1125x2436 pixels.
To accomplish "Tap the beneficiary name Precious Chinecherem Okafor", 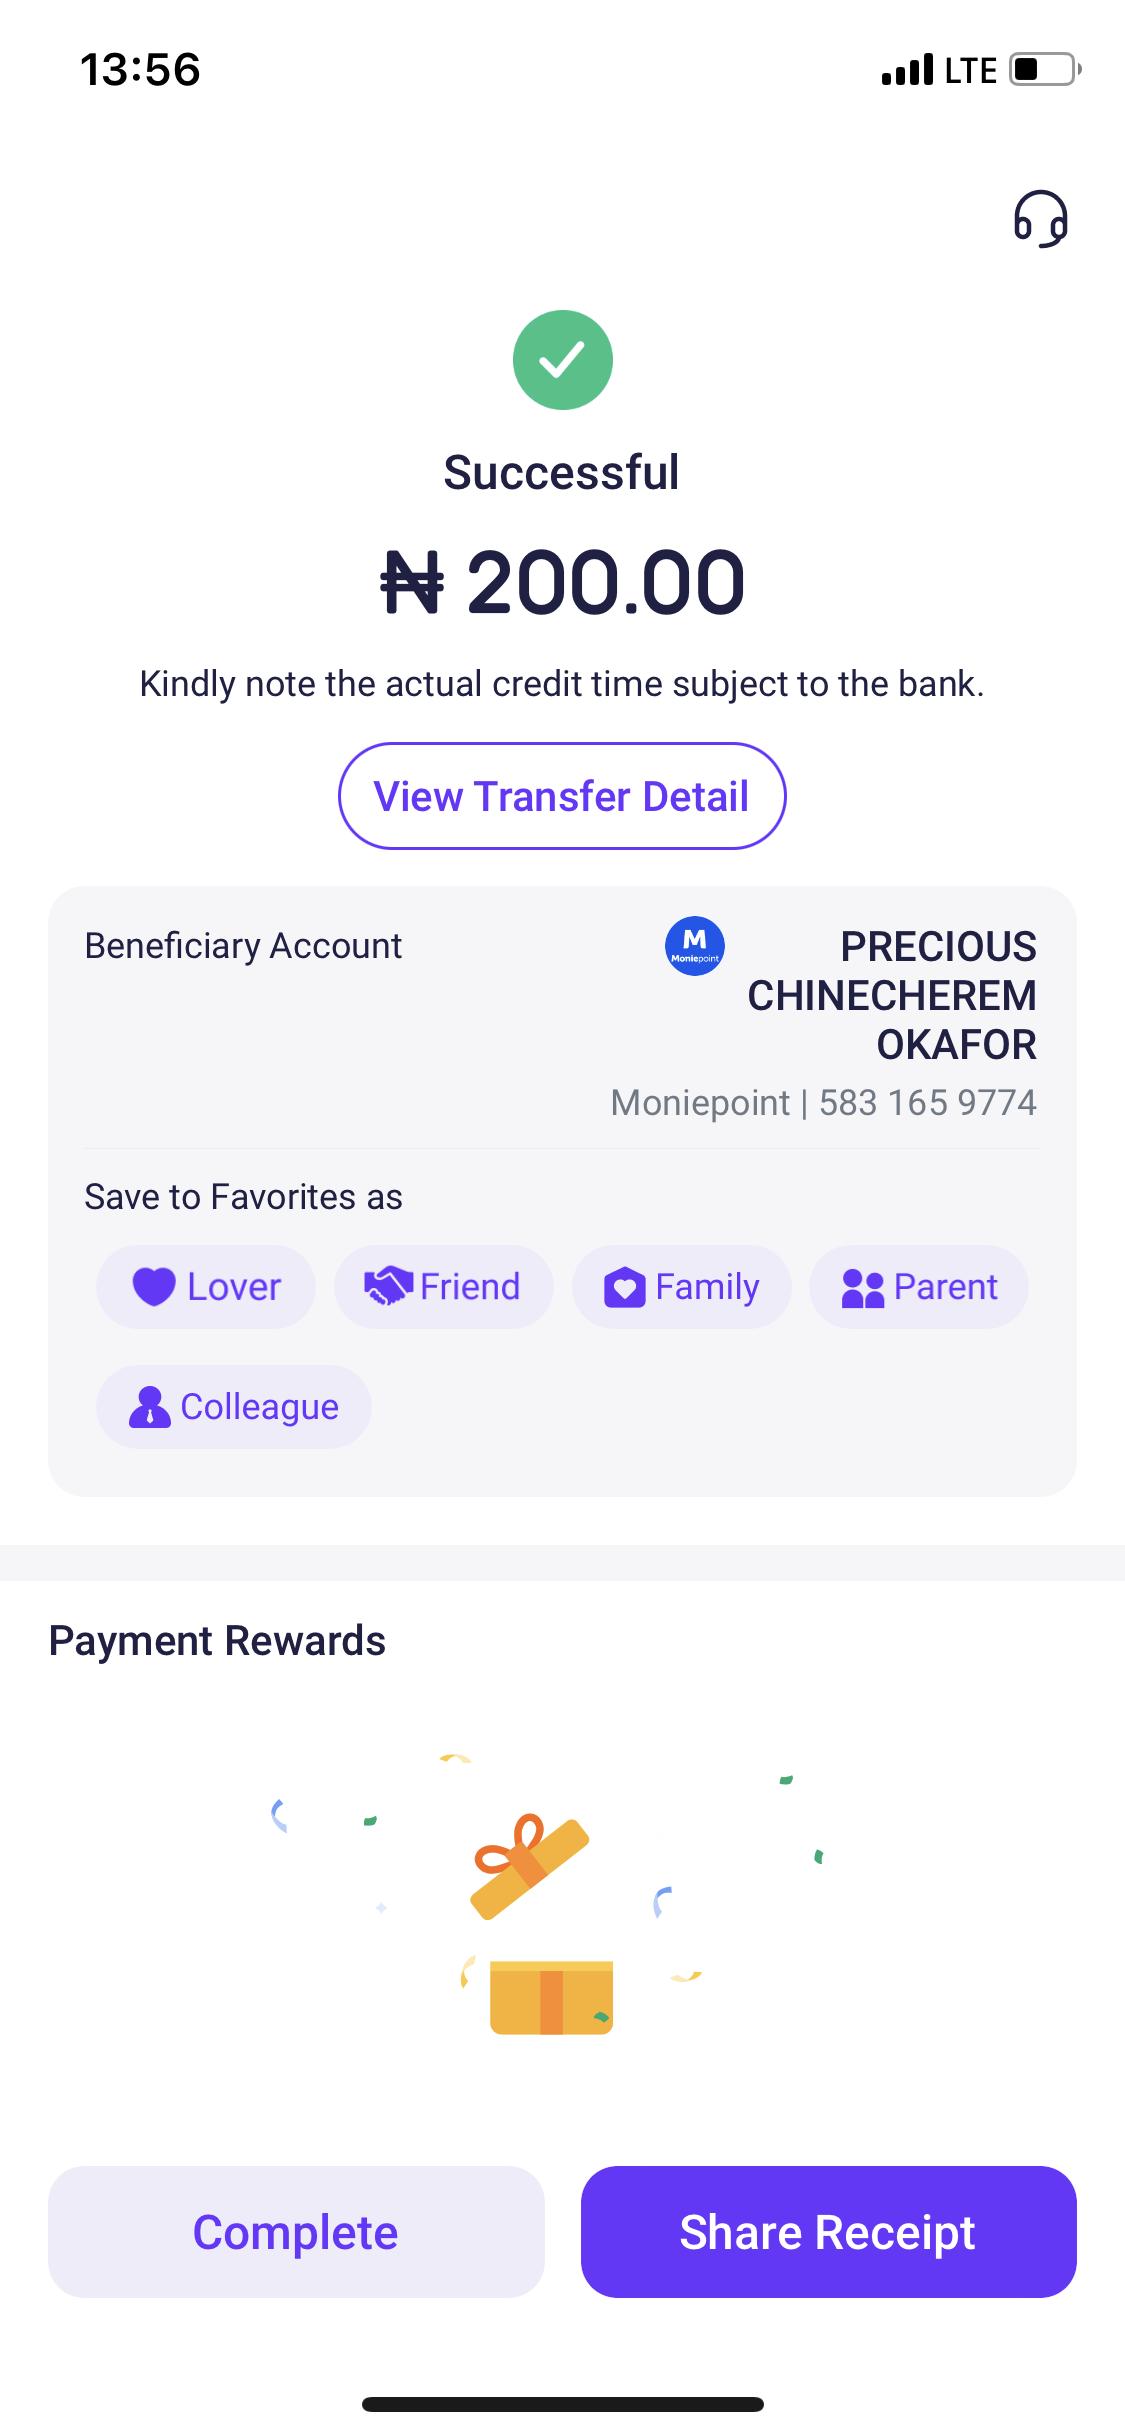I will [892, 995].
